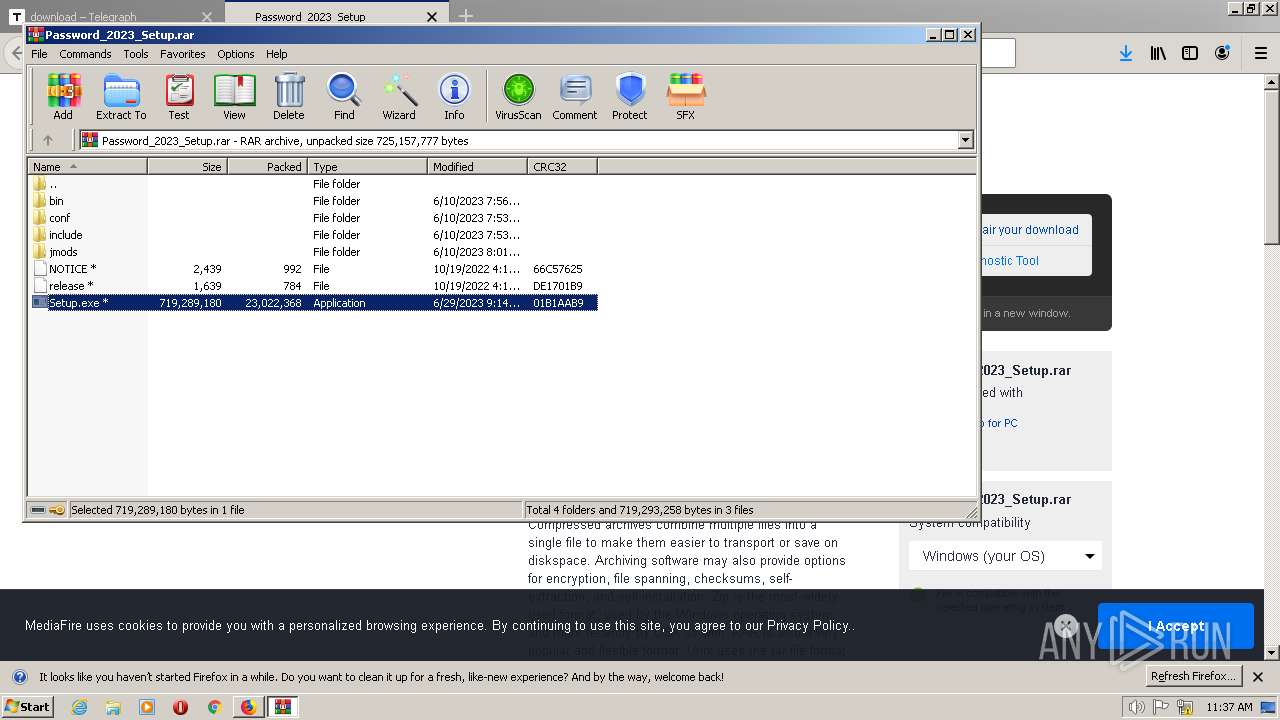Screen dimensions: 1280x720
Task: Open the Favorites menu
Action: [x=183, y=54]
